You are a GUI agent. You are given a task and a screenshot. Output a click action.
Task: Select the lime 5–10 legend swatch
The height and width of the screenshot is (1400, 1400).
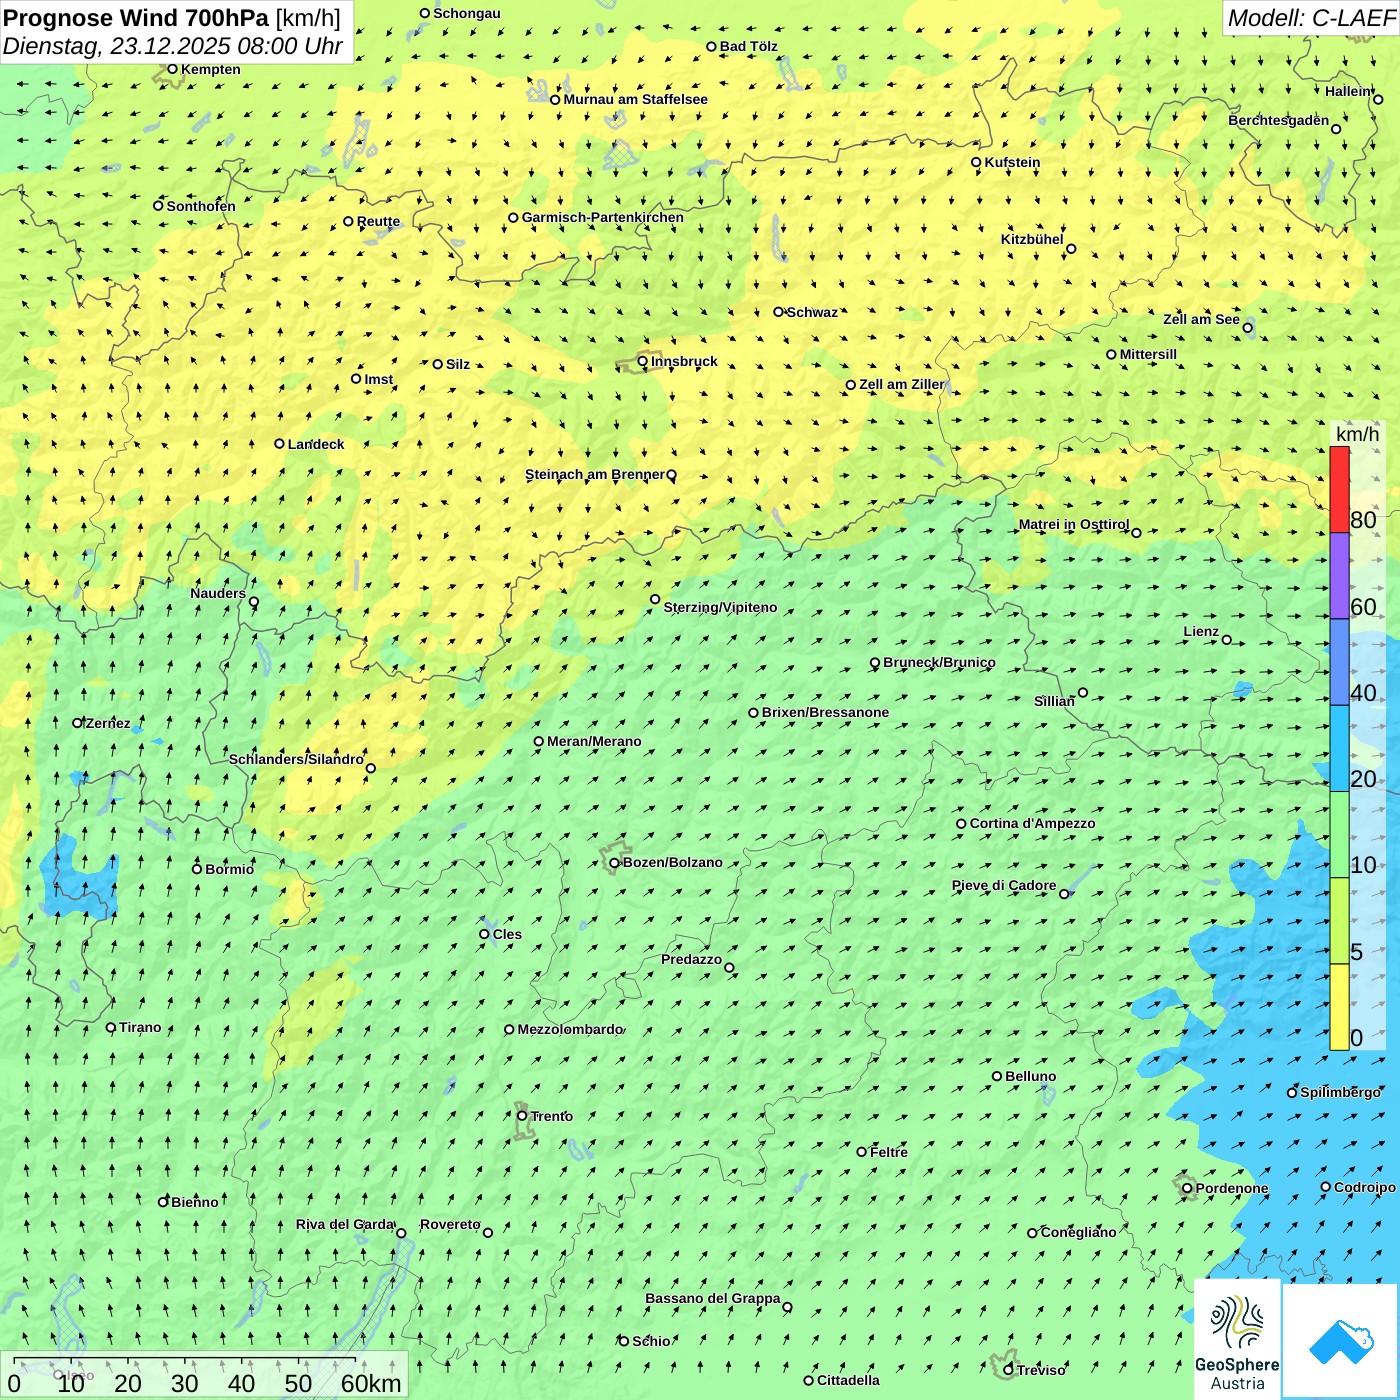1339,921
